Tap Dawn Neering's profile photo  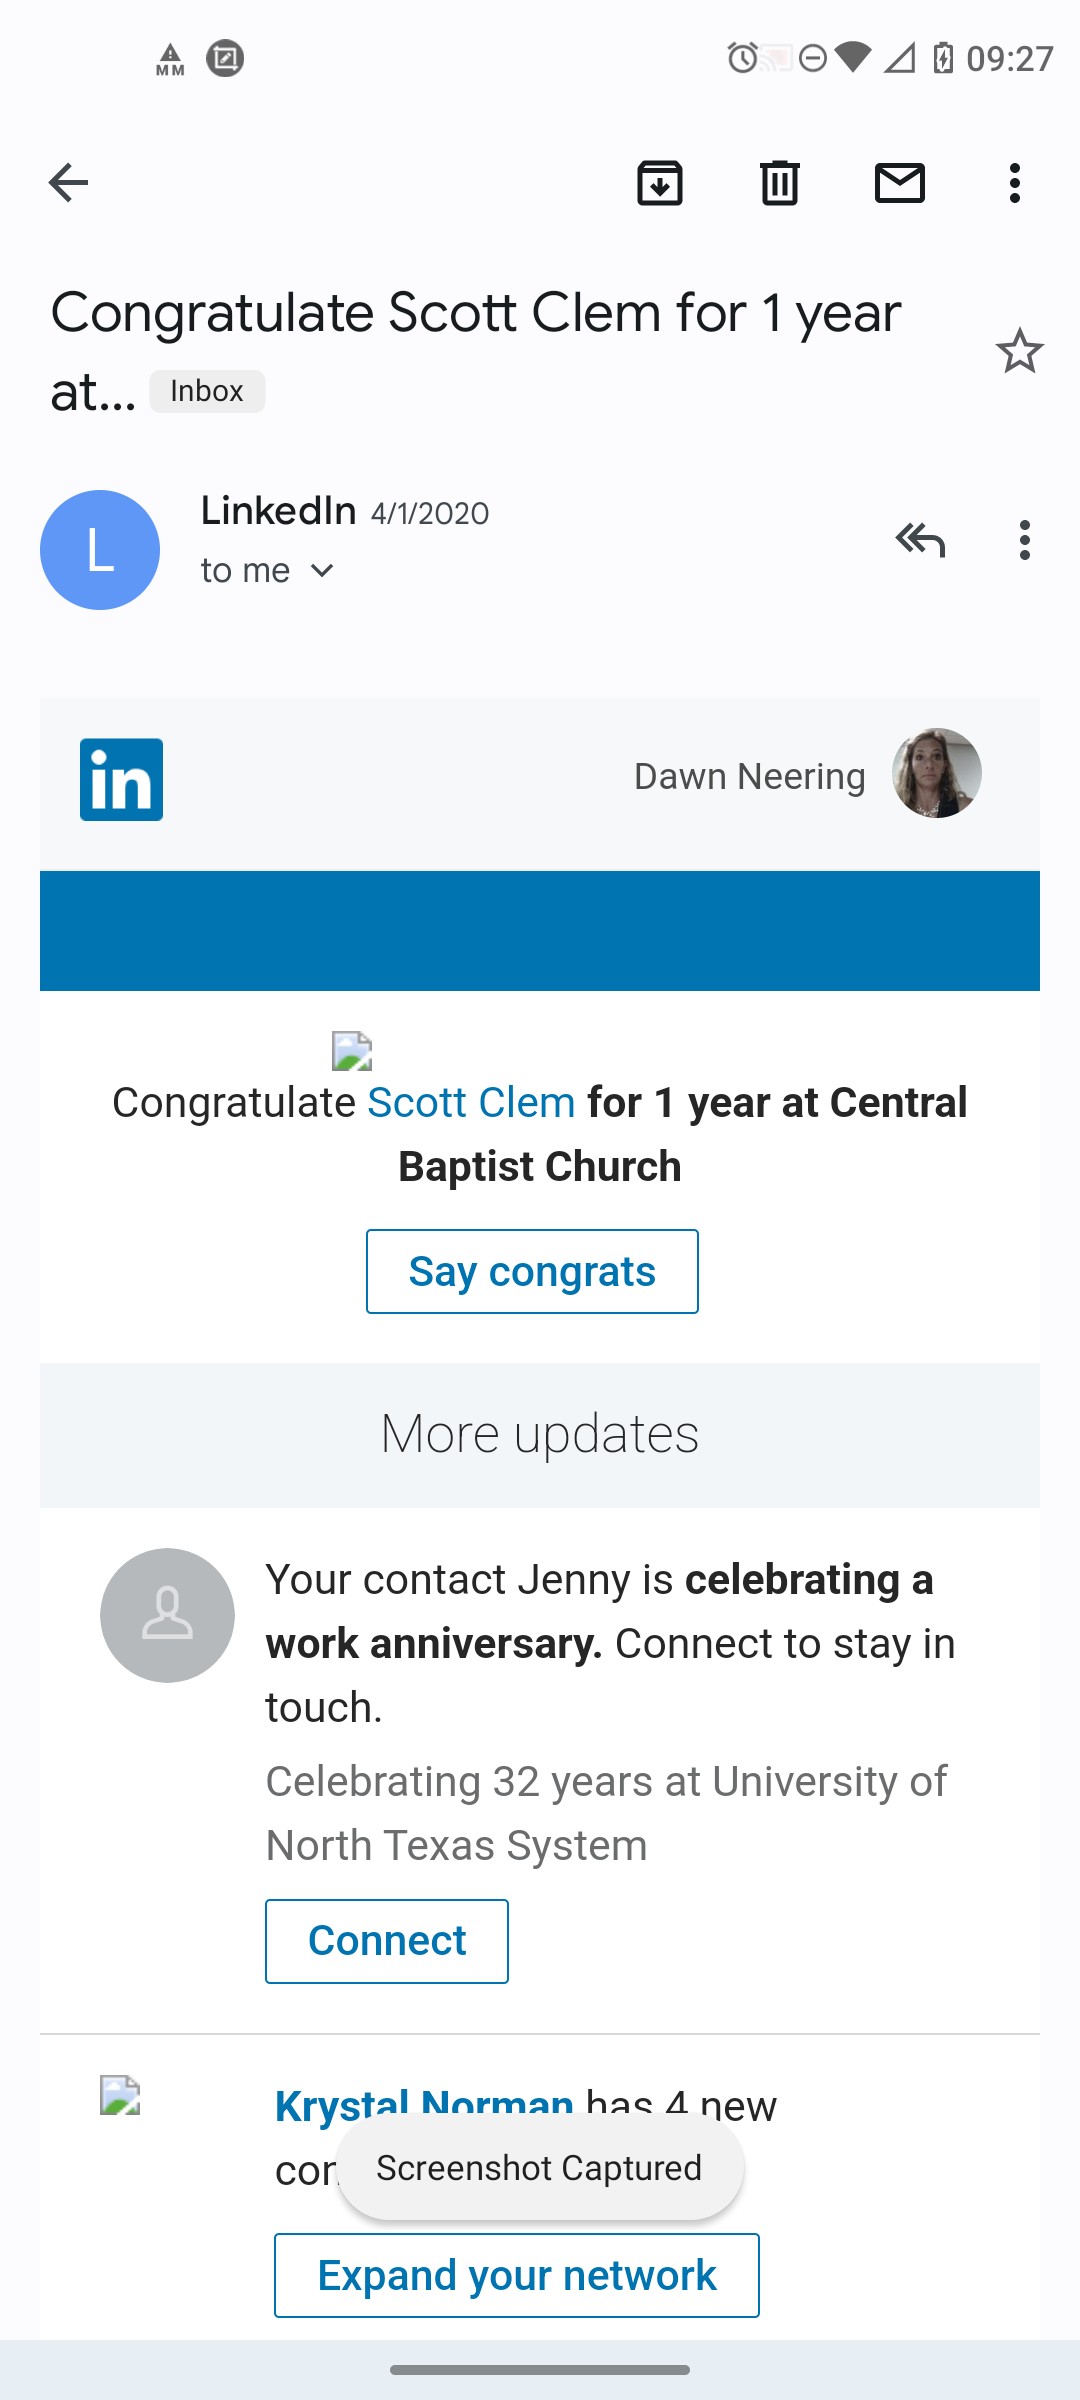point(936,773)
